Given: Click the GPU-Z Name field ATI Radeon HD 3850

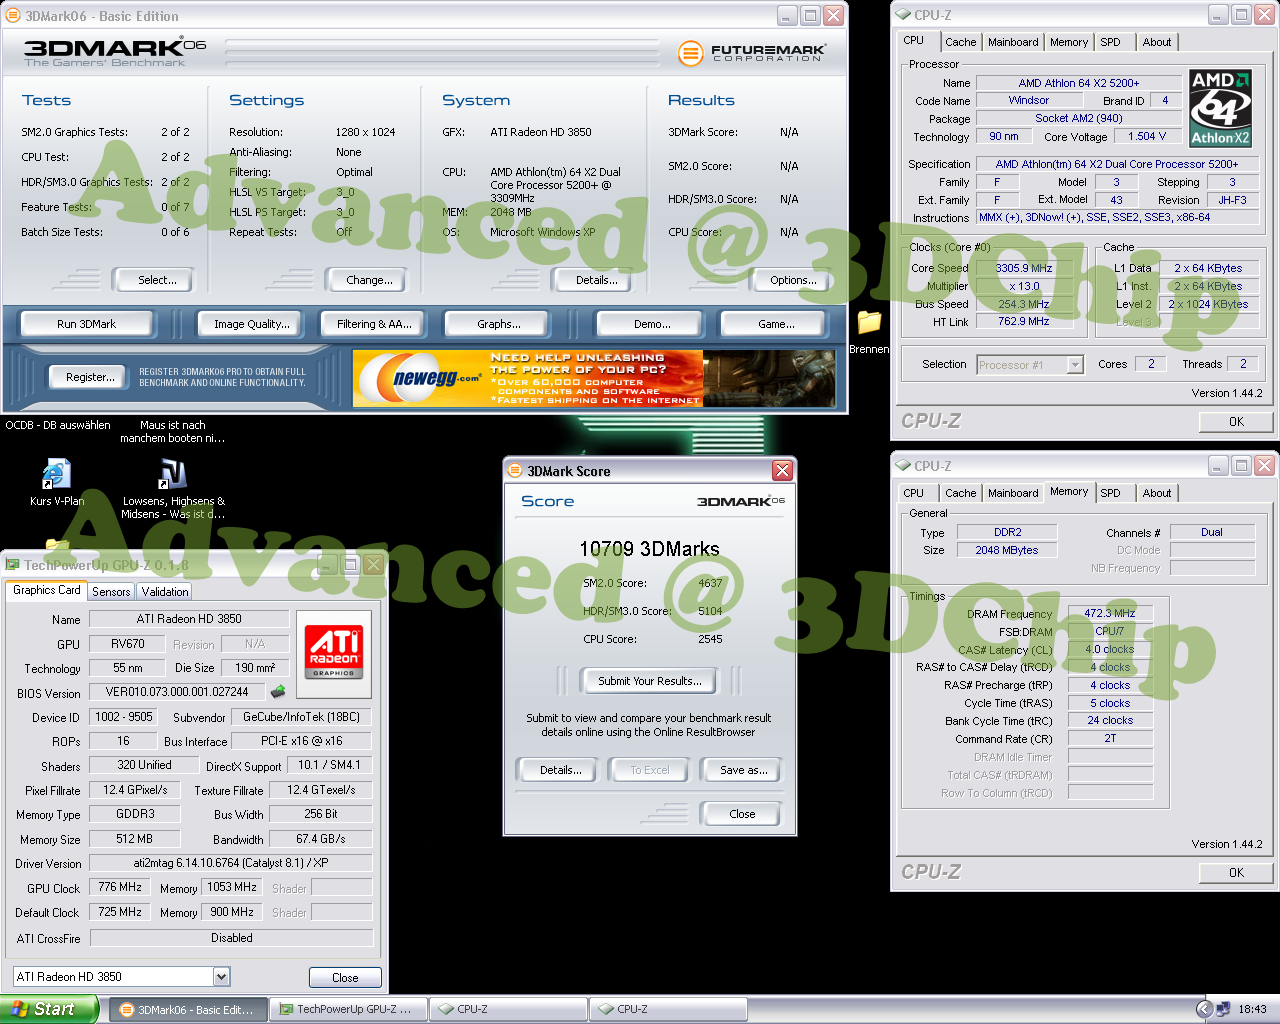Looking at the screenshot, I should 189,619.
